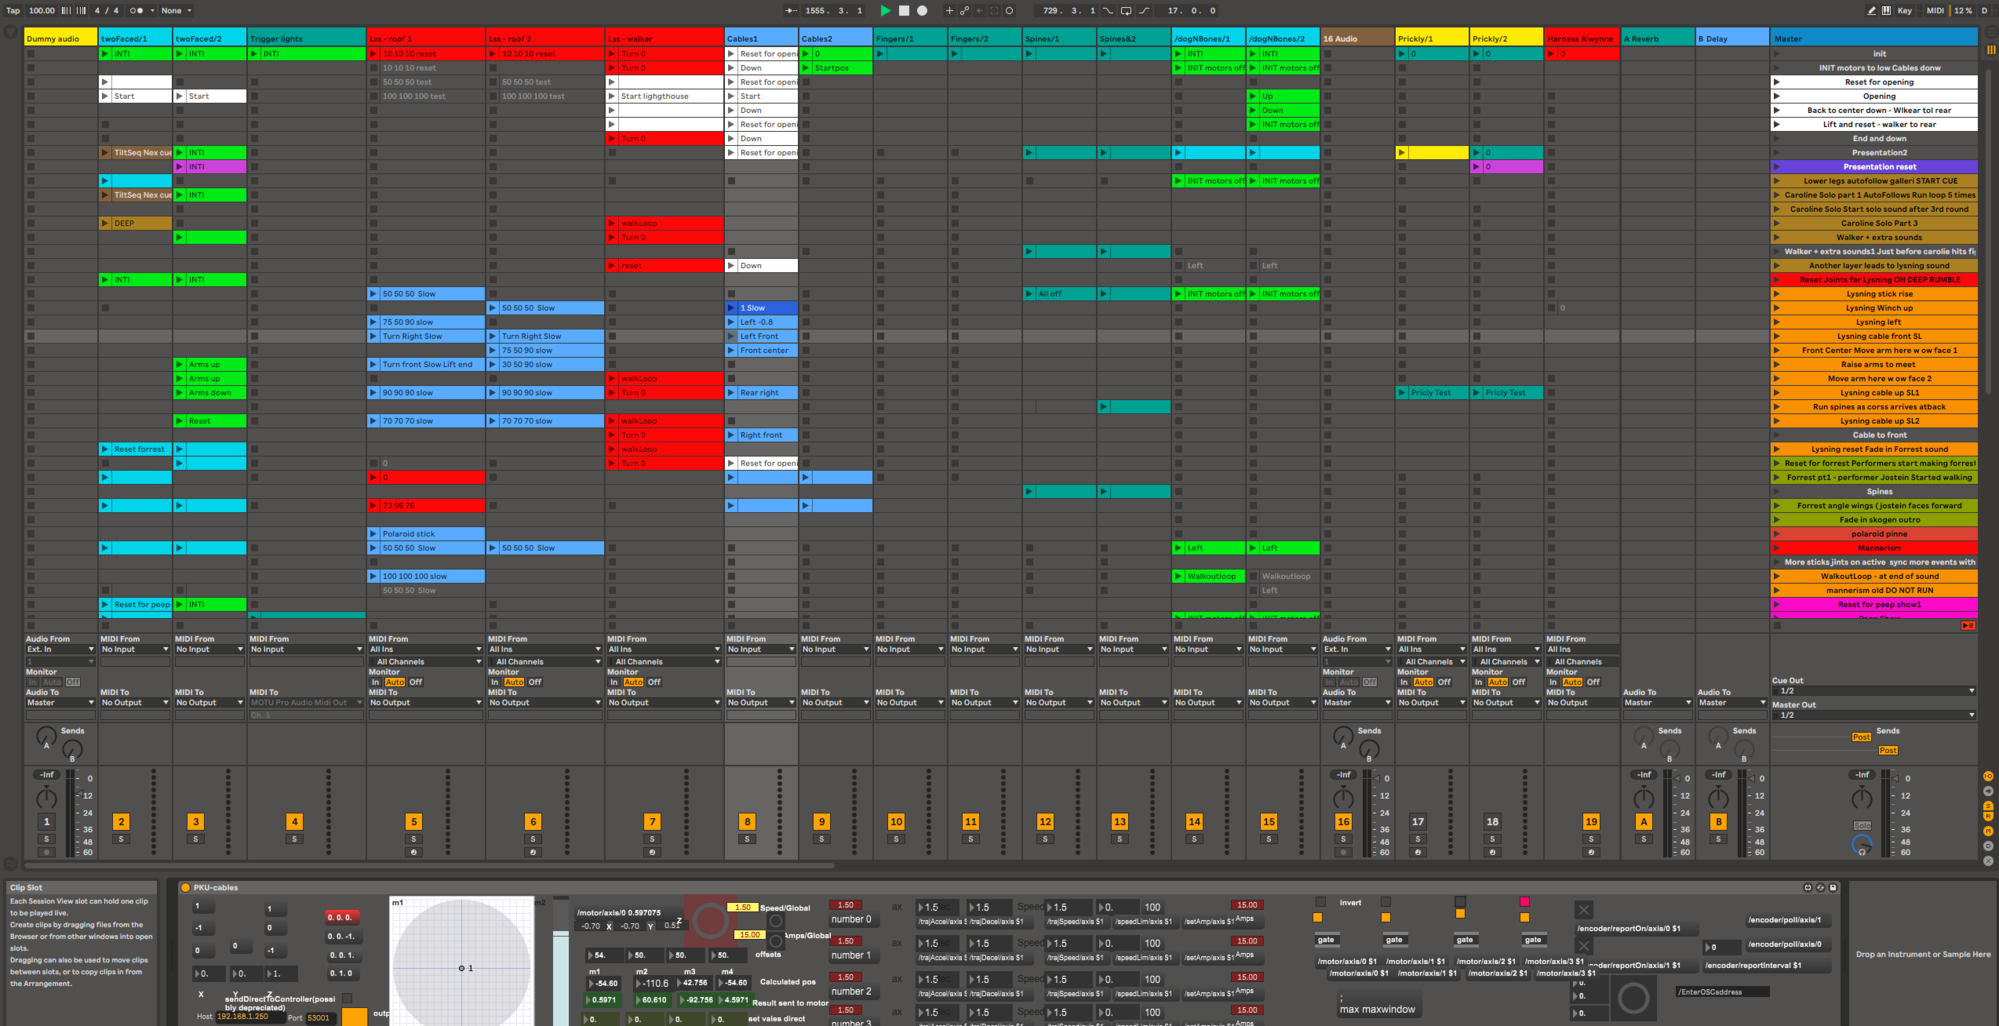Switch on Key map mode
Screen dimensions: 1999x1026
tap(1904, 11)
